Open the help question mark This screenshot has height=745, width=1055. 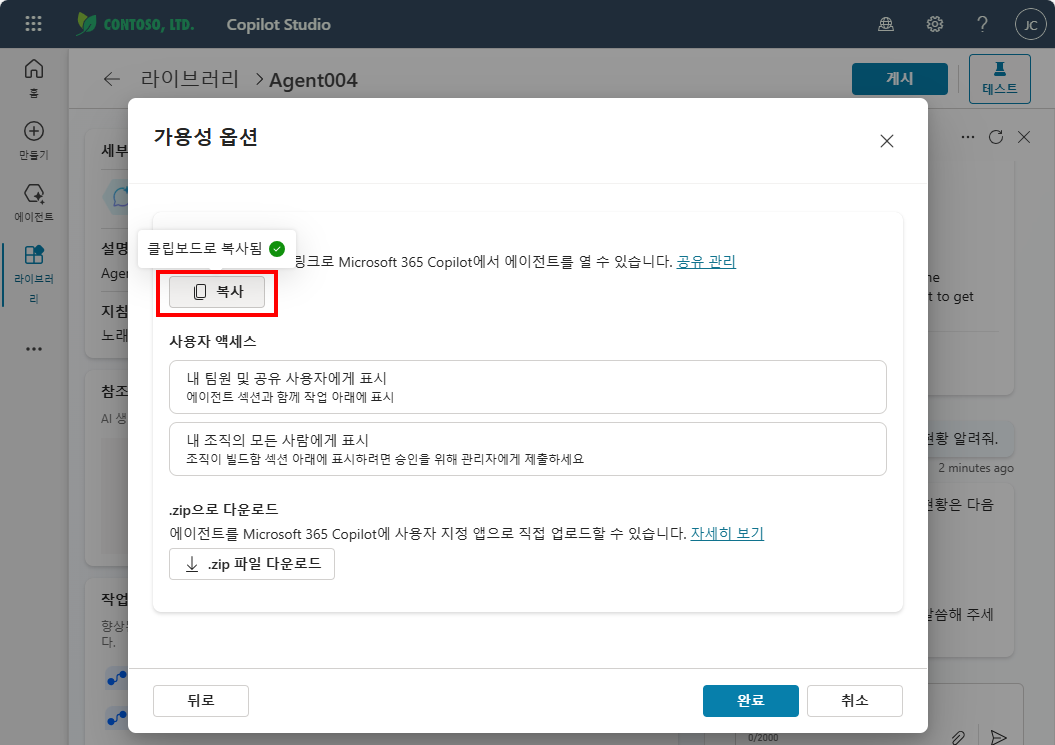click(982, 25)
